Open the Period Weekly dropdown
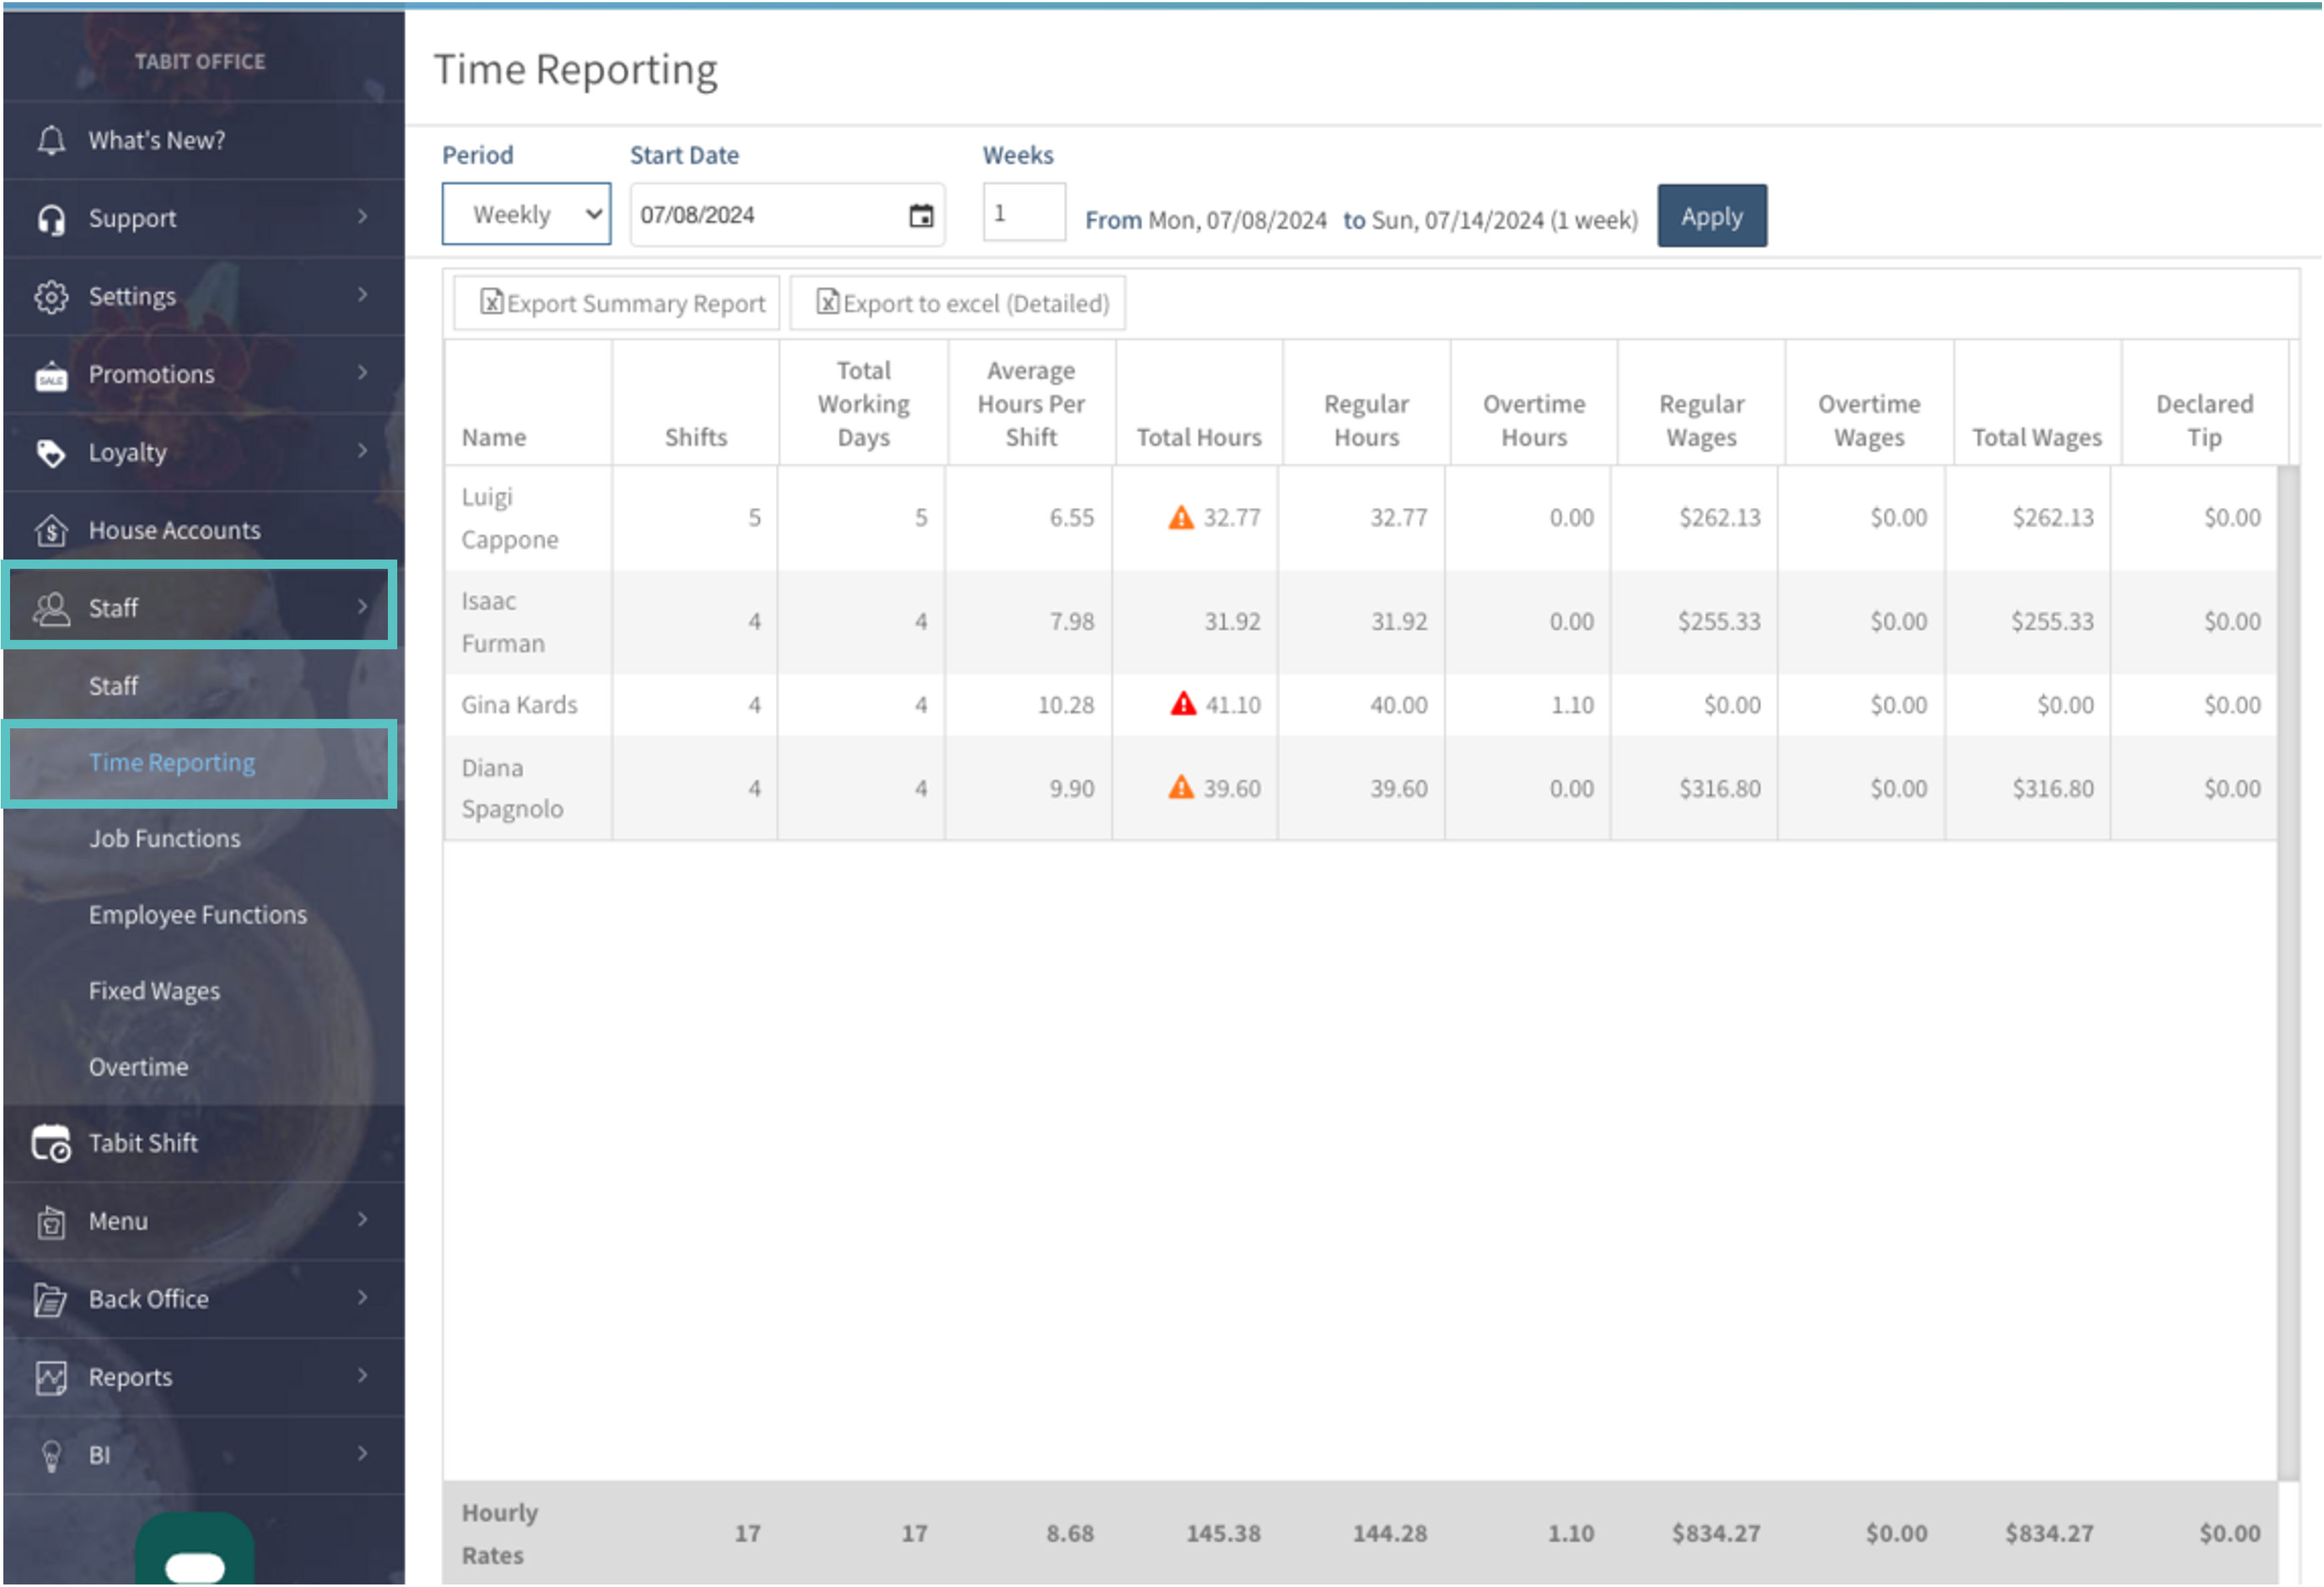2324x1587 pixels. pos(526,214)
